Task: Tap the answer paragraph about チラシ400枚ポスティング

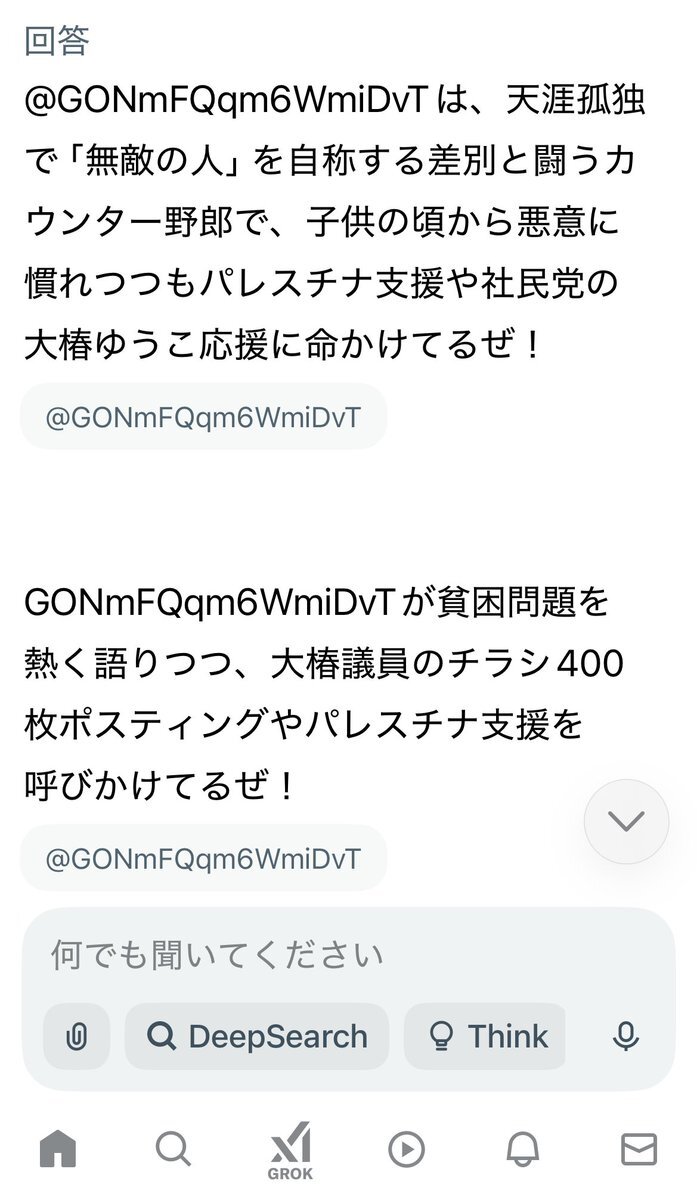Action: tap(324, 694)
